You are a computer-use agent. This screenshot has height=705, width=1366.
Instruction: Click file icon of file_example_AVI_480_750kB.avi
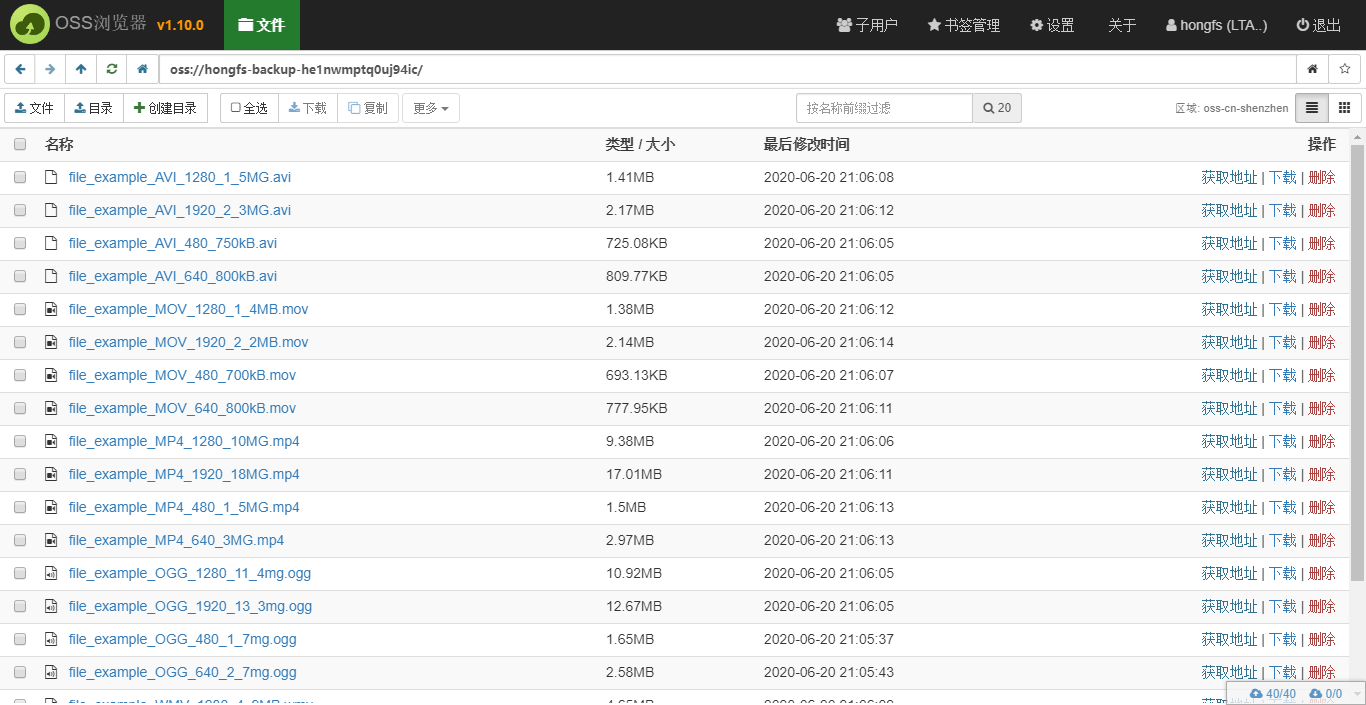tap(51, 243)
